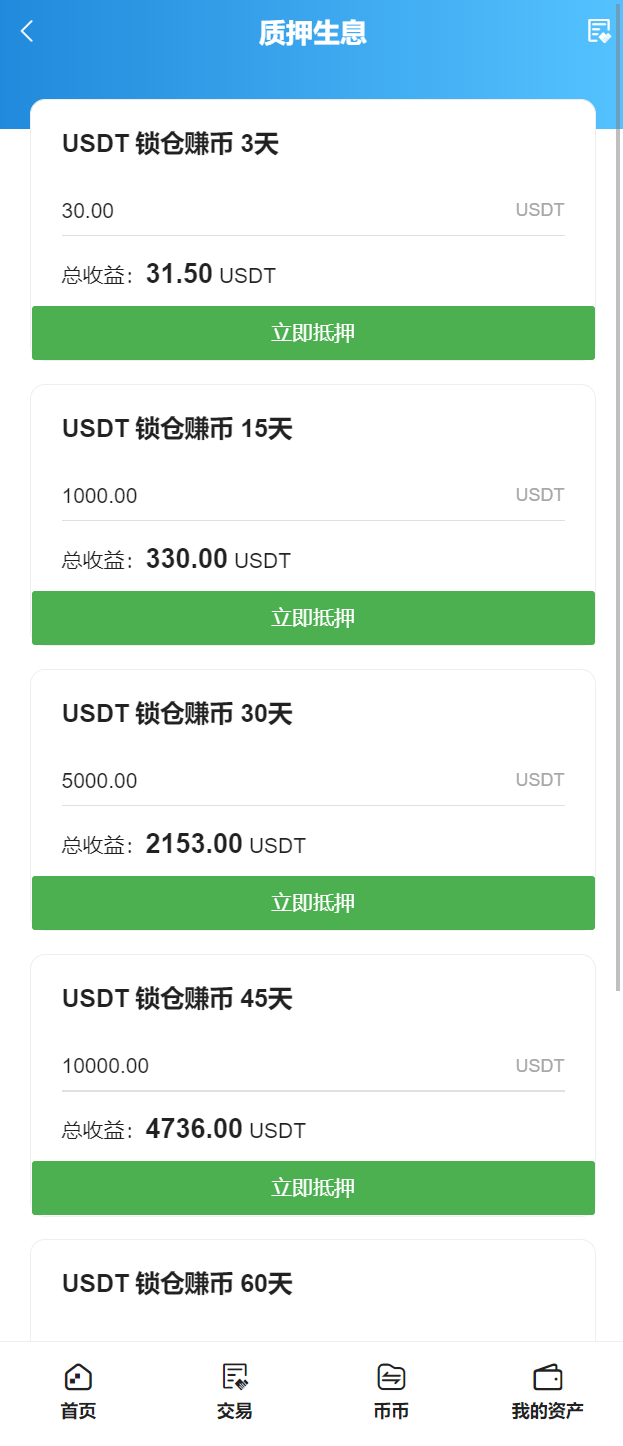
Task: Tap the 交易 trade icon in bottom bar
Action: (234, 1375)
